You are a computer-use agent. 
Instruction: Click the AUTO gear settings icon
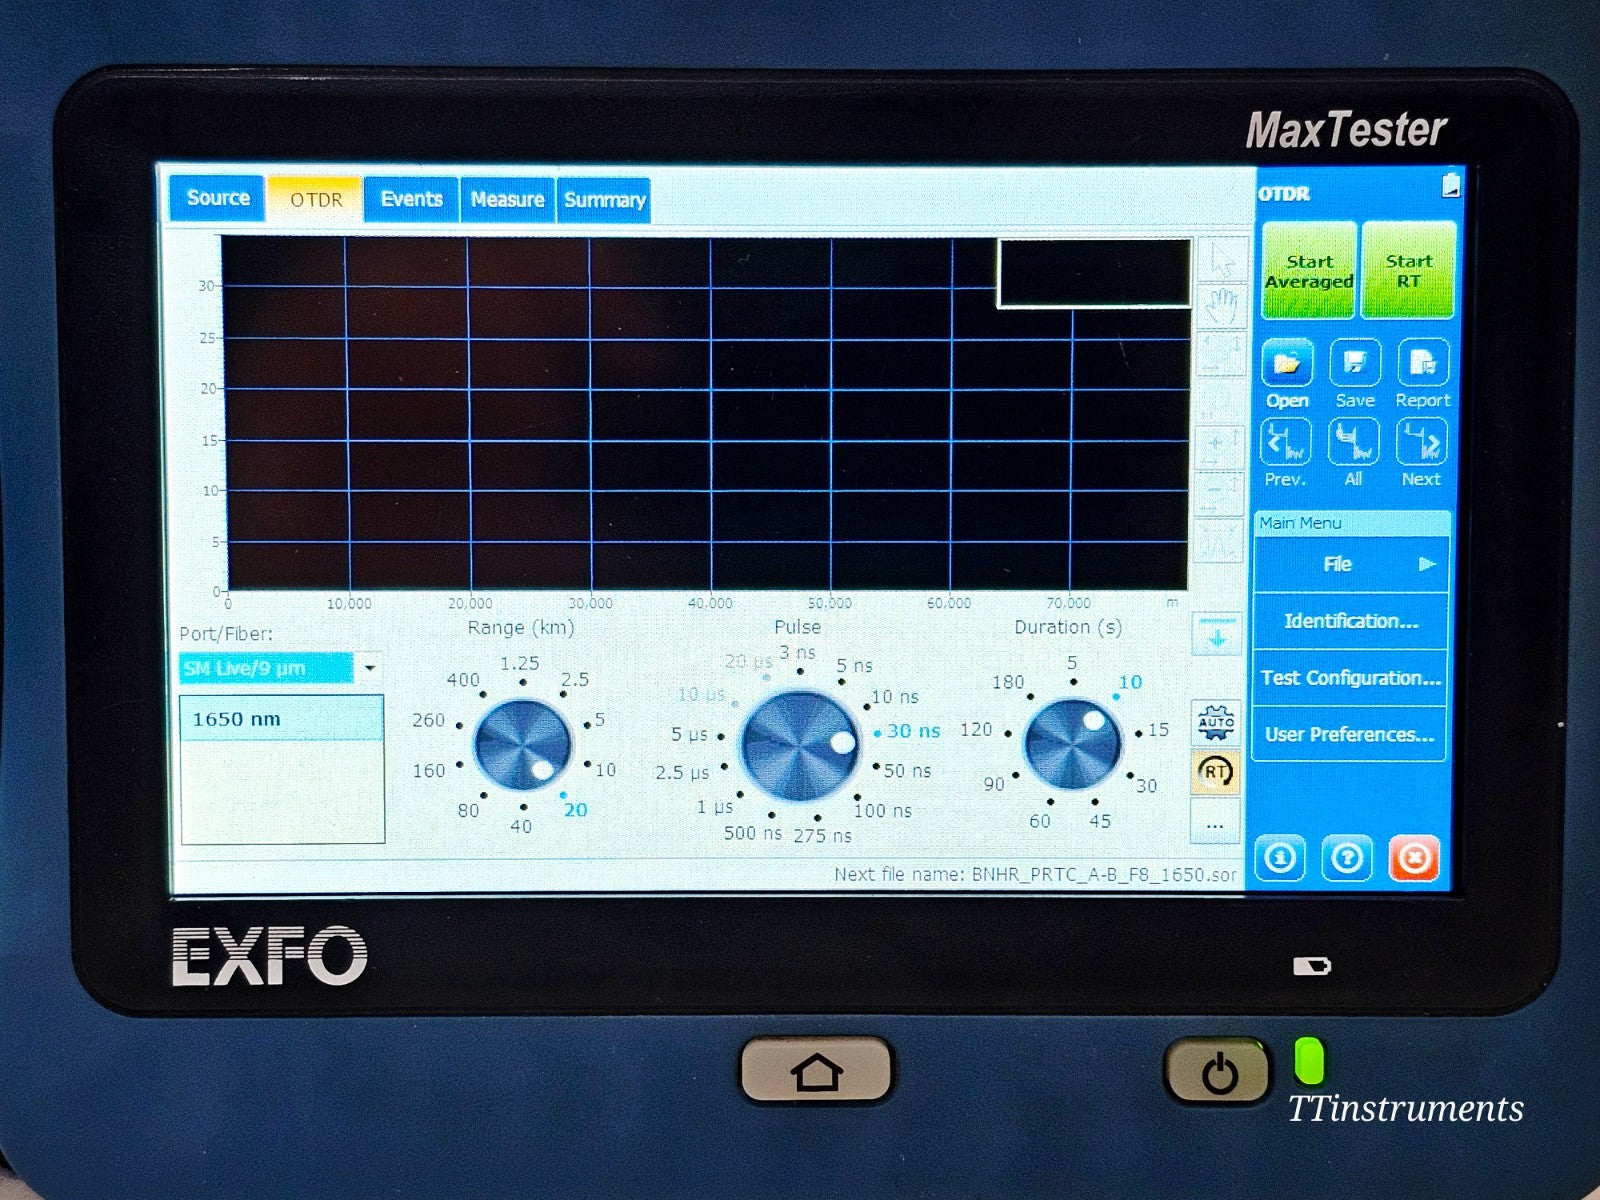pyautogui.click(x=1216, y=722)
